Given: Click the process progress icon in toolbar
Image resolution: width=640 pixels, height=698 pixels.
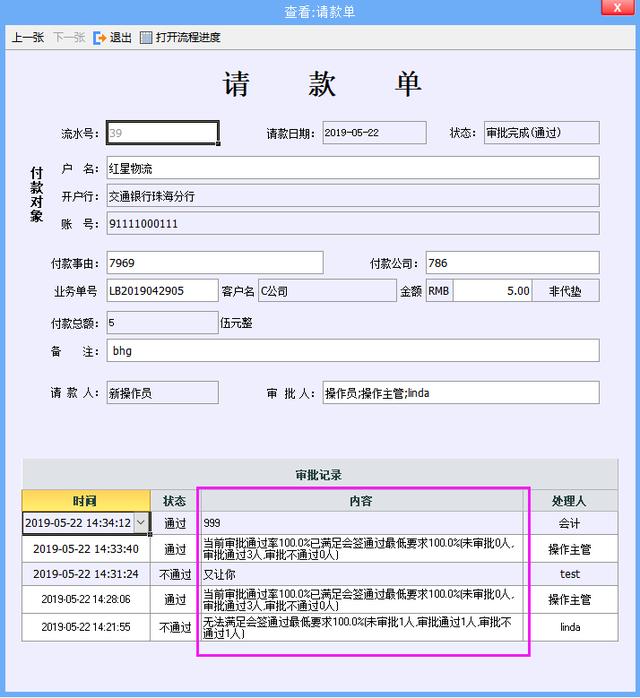Looking at the screenshot, I should (146, 37).
